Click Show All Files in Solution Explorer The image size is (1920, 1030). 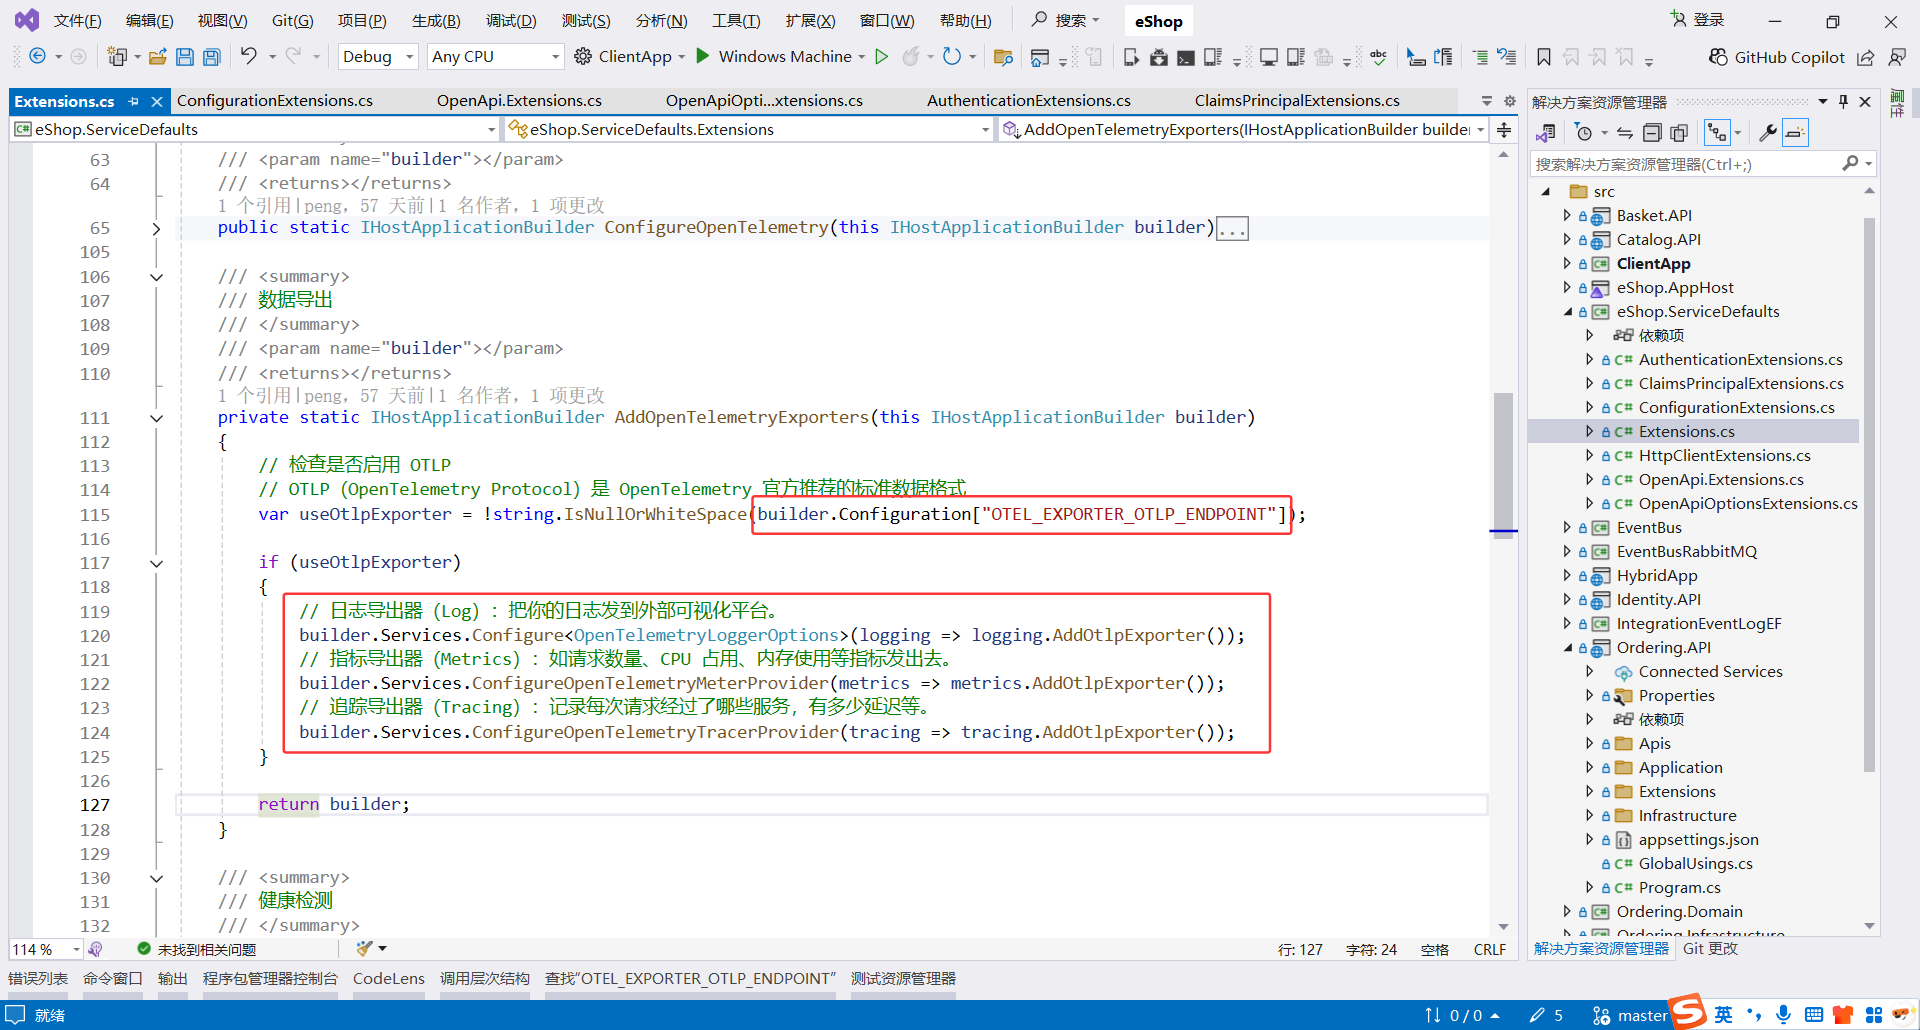[1679, 133]
